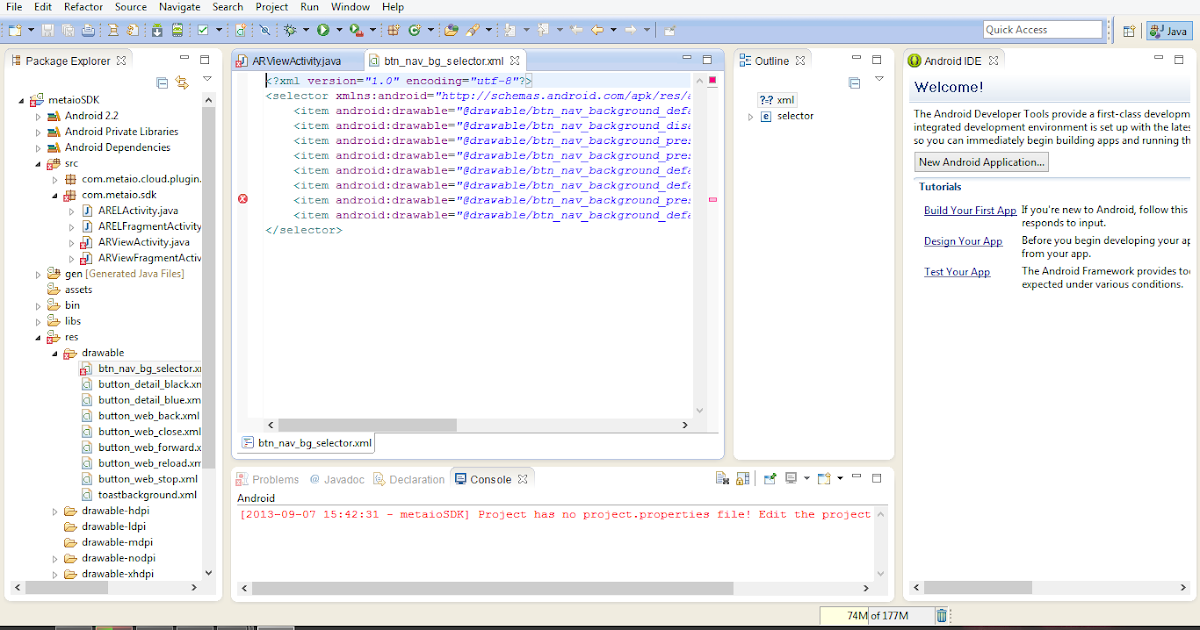Click the Open Perspective icon
Screen dimensions: 1200x630
click(x=1129, y=30)
